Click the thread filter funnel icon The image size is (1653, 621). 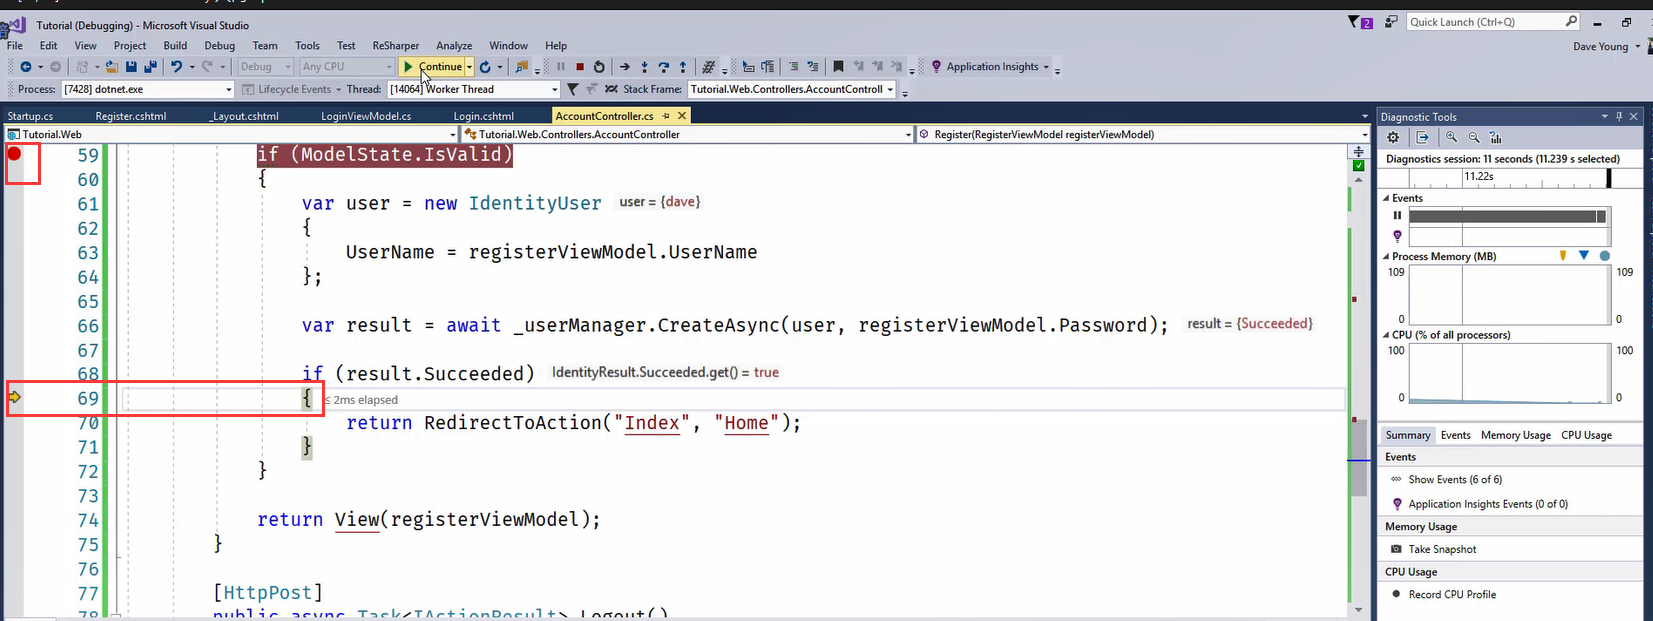pyautogui.click(x=572, y=89)
